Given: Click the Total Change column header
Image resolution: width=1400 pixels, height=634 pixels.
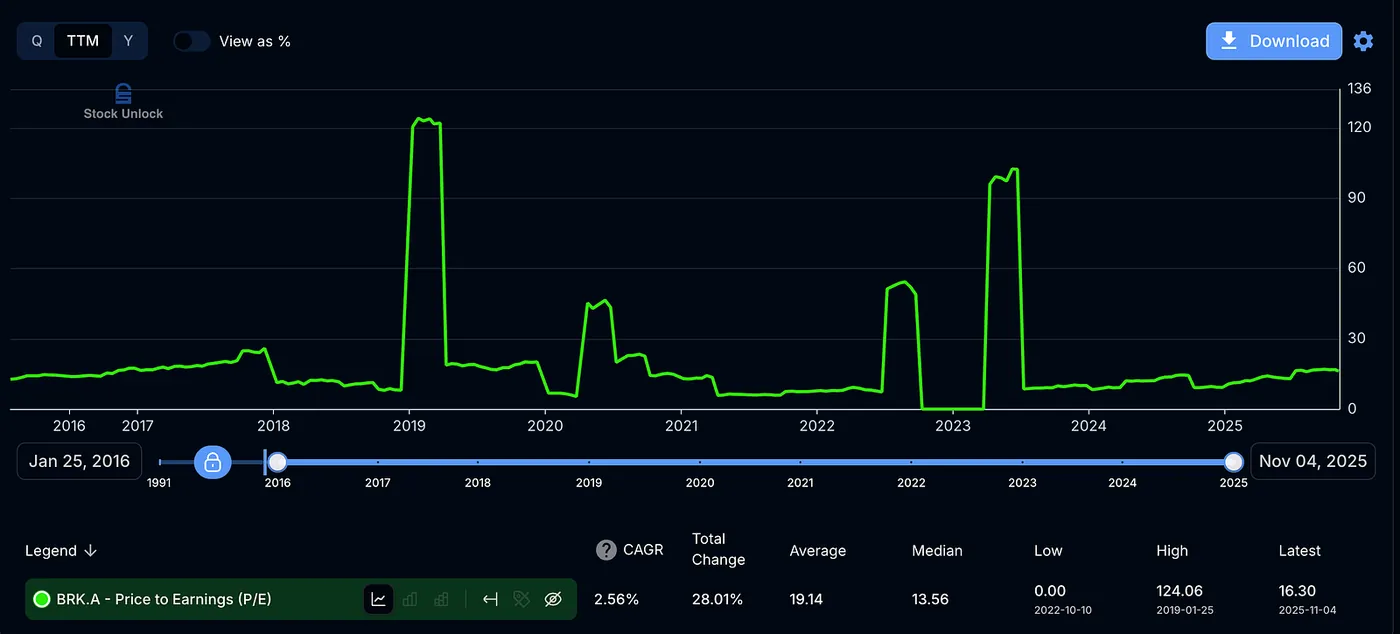Looking at the screenshot, I should tap(718, 549).
